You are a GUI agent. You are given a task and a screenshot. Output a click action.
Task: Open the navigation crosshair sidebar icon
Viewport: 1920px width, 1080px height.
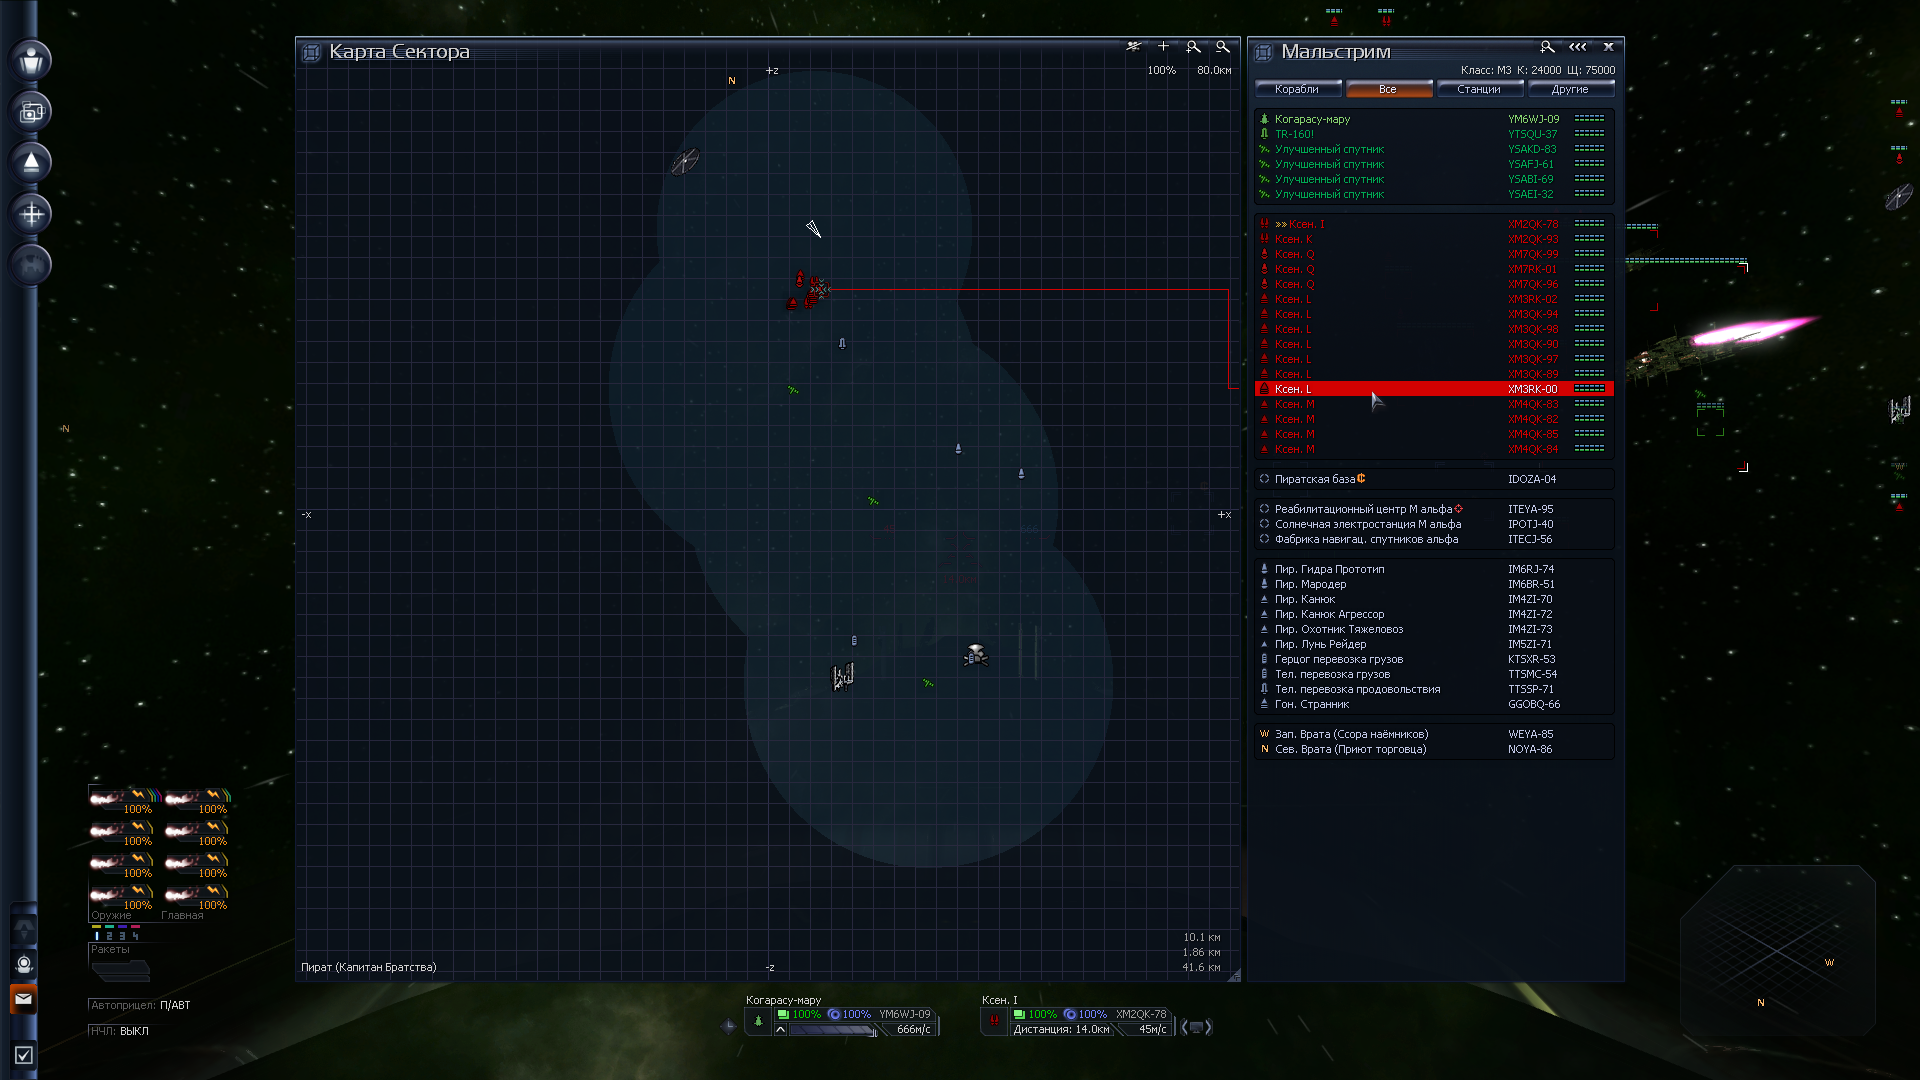(x=31, y=213)
